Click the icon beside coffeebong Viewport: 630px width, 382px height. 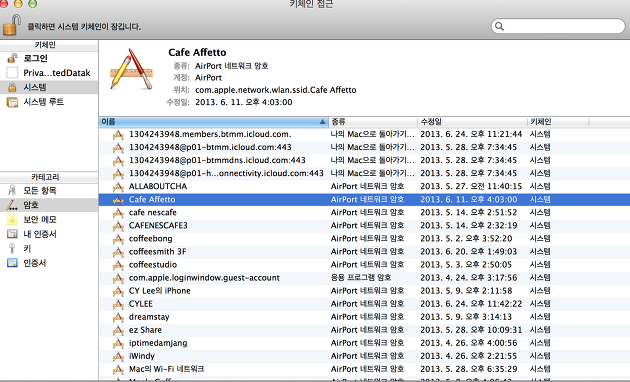118,239
